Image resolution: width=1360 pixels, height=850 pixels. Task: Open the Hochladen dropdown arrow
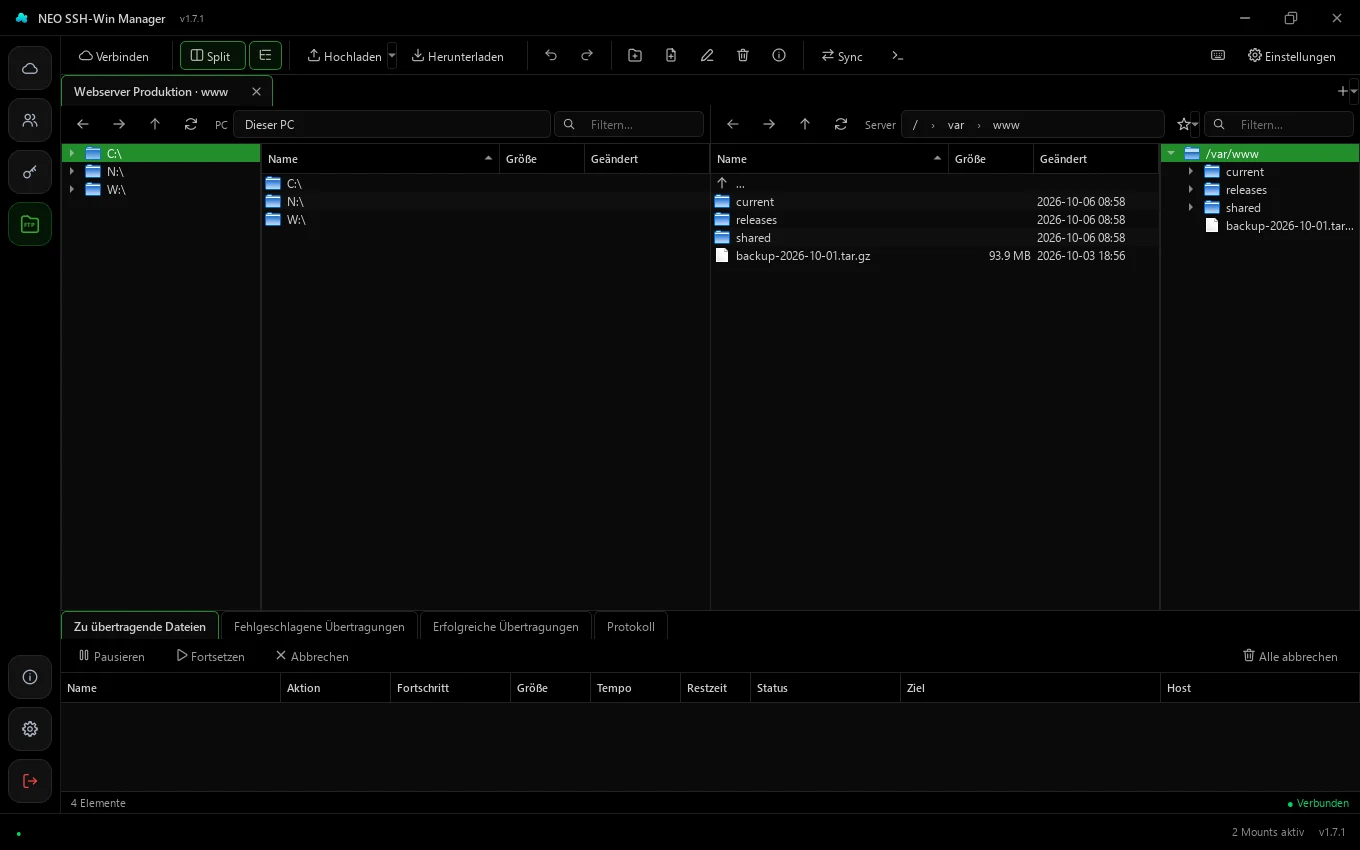392,56
